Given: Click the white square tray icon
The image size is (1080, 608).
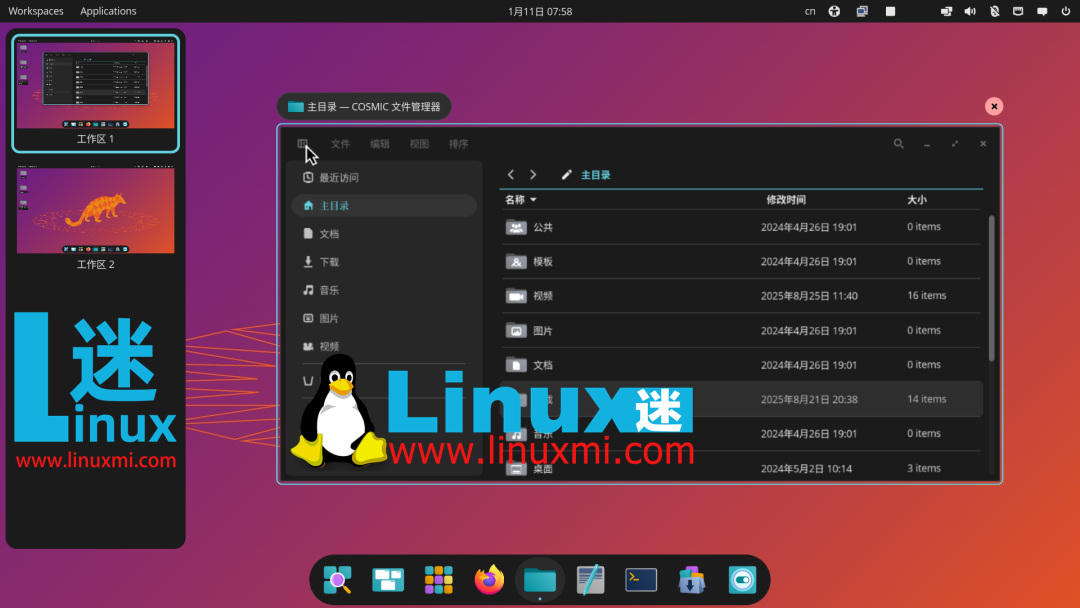Looking at the screenshot, I should (891, 11).
